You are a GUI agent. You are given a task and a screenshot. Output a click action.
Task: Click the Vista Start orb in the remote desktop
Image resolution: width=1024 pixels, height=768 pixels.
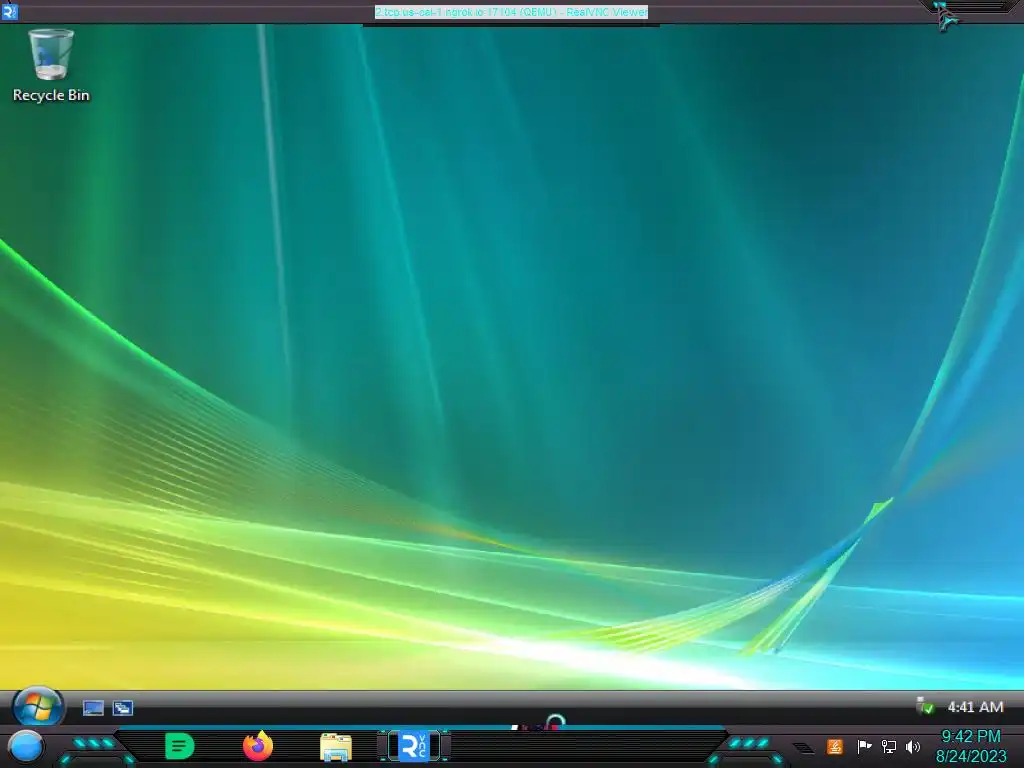(38, 707)
